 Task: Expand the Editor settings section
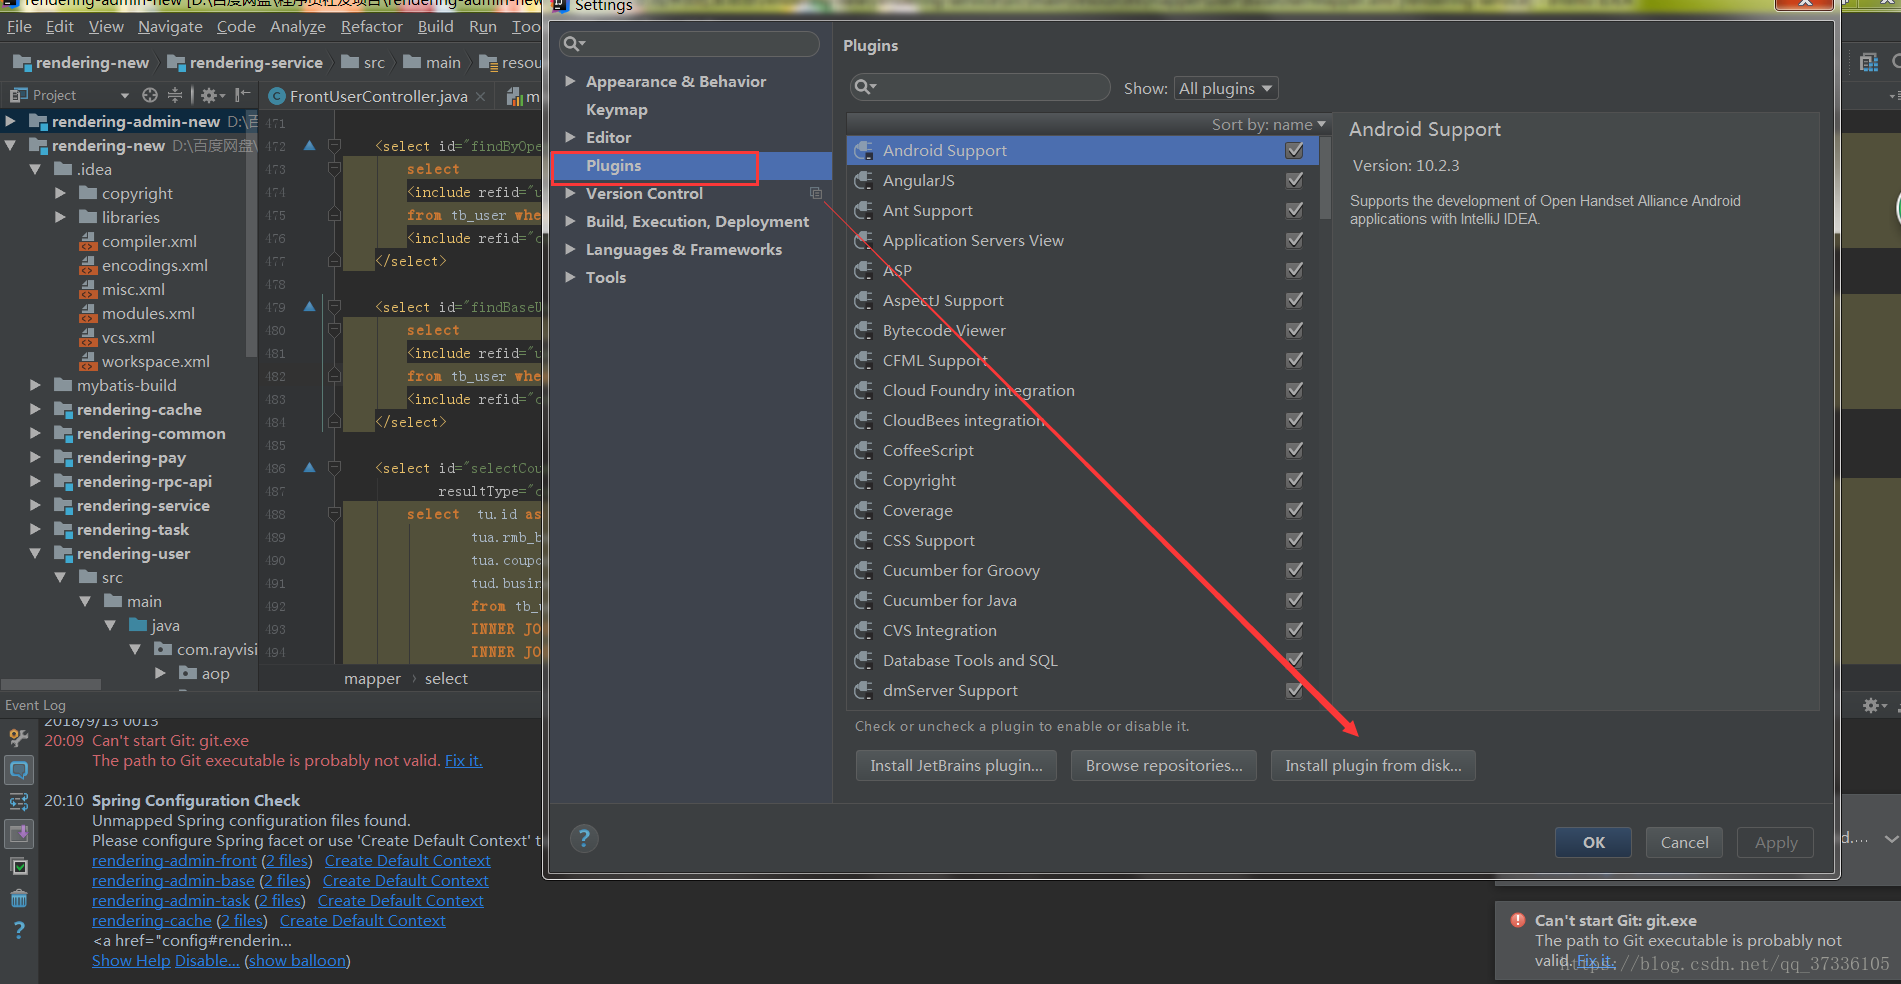point(570,137)
